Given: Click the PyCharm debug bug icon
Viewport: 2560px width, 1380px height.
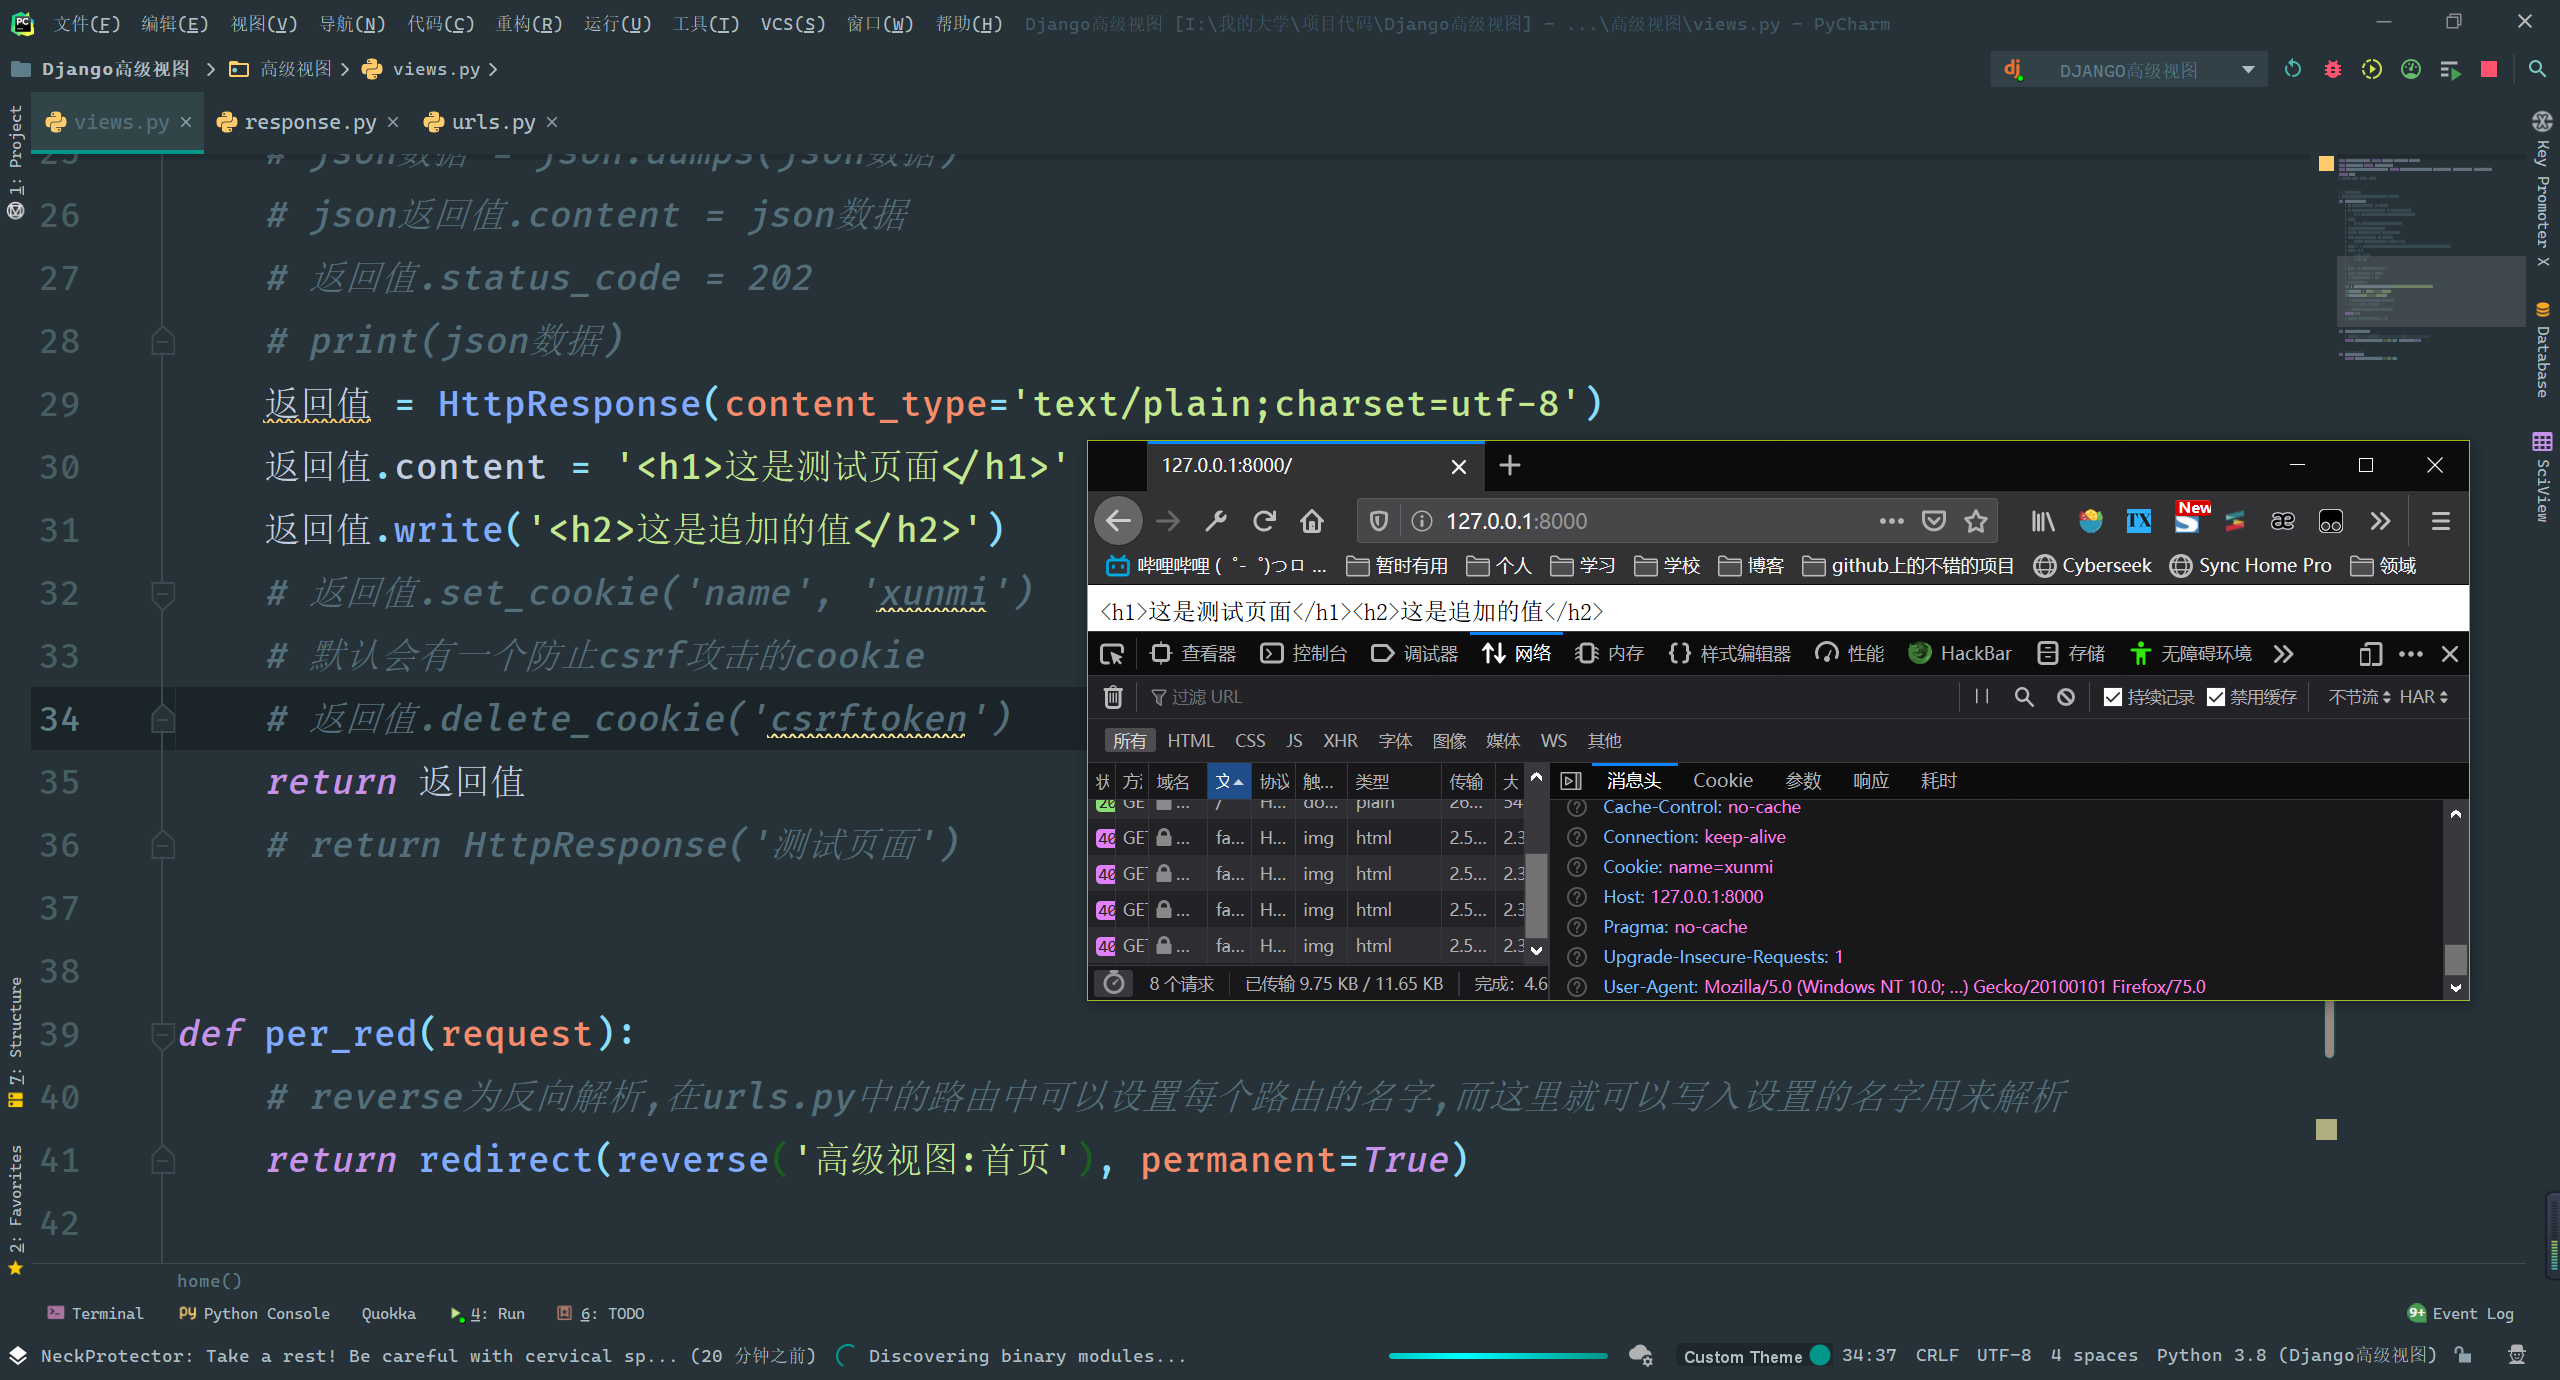Looking at the screenshot, I should point(2332,70).
